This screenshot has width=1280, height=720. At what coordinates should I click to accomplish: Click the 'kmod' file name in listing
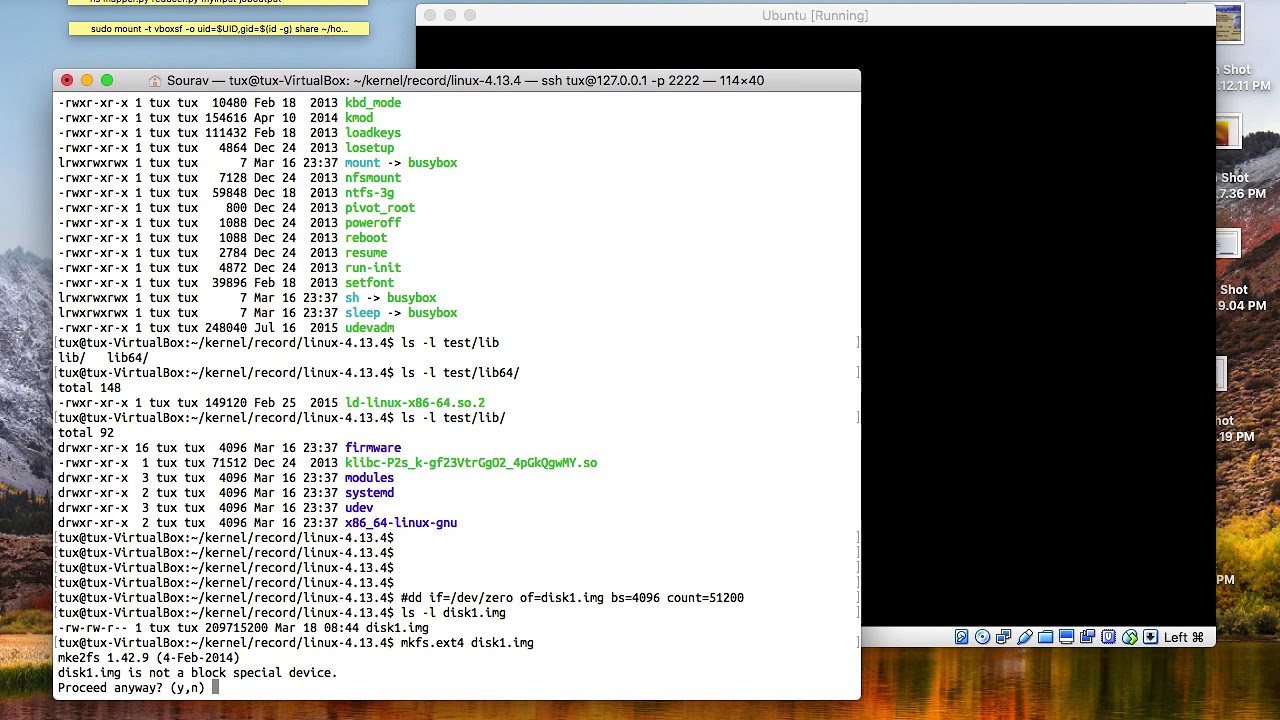[x=359, y=118]
